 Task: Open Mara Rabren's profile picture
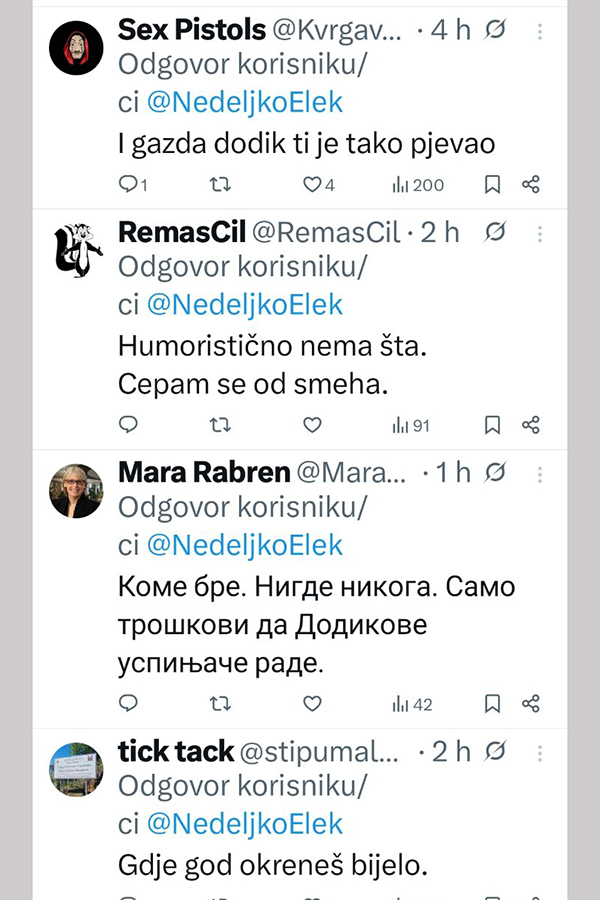pyautogui.click(x=76, y=491)
